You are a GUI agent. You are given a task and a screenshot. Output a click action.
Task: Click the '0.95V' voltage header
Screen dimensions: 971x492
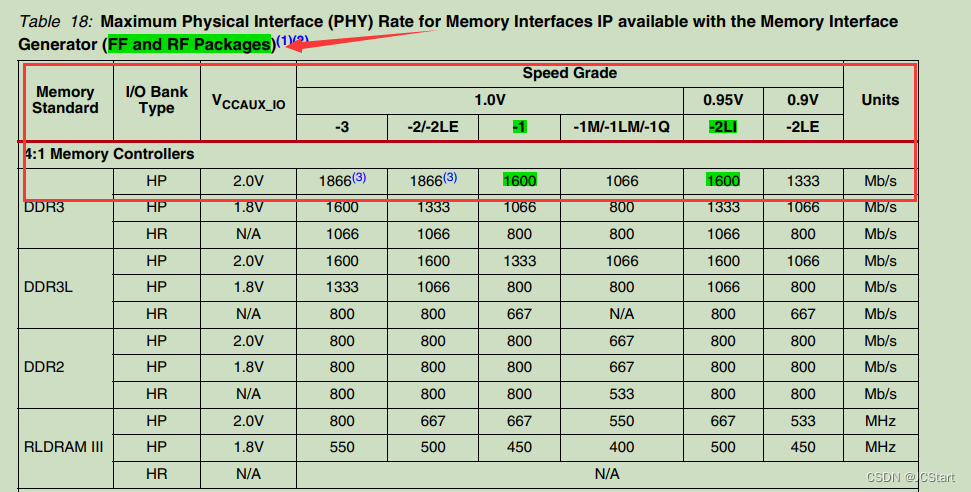point(723,100)
